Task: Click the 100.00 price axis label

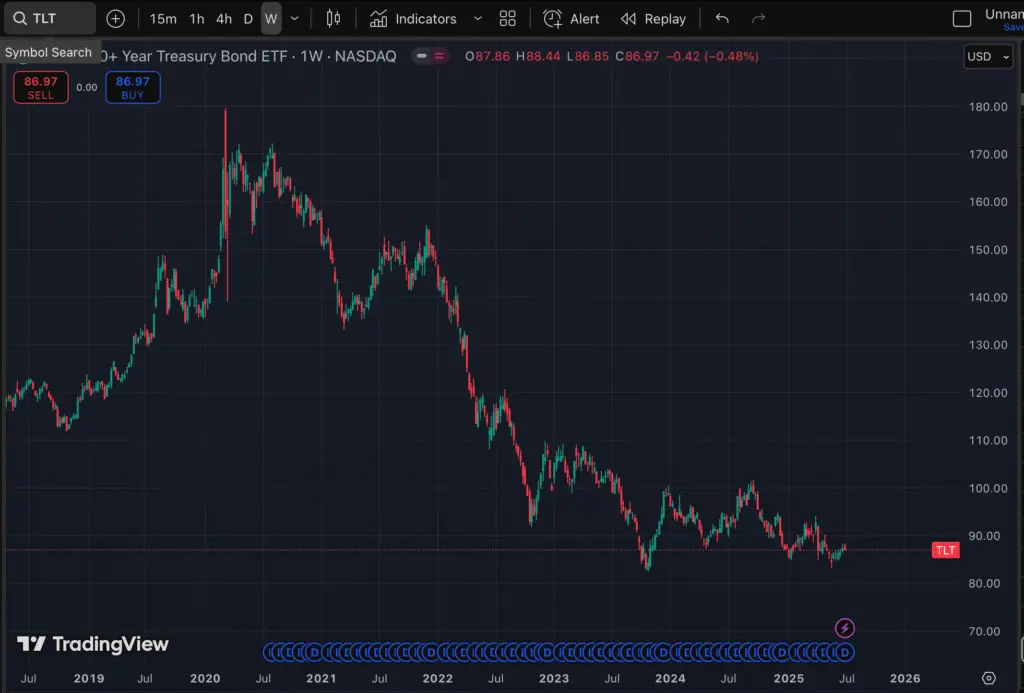Action: pyautogui.click(x=988, y=488)
